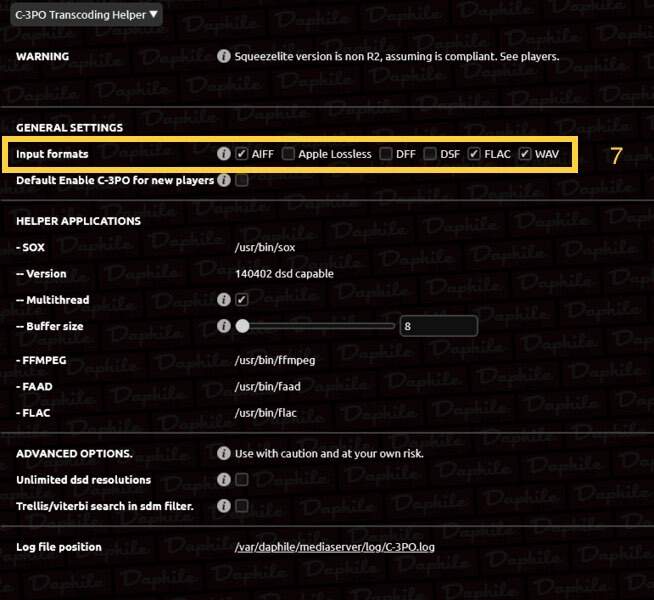Uncheck the AIFF input format
Viewport: 654px width, 600px height.
tap(242, 154)
